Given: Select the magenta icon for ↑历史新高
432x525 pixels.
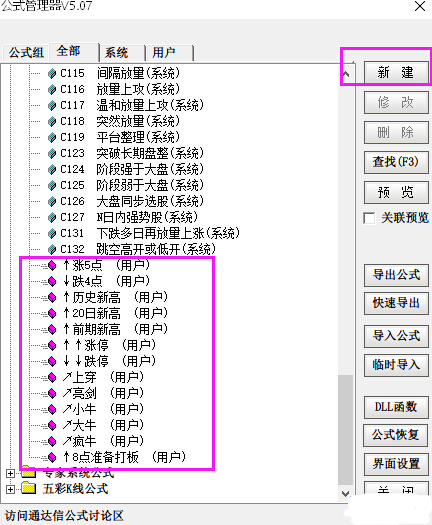Looking at the screenshot, I should pyautogui.click(x=52, y=297).
